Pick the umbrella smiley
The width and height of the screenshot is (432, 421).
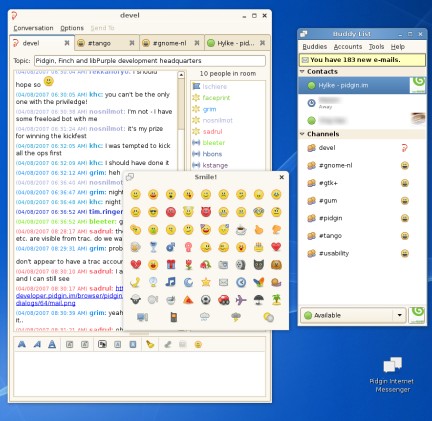[259, 300]
